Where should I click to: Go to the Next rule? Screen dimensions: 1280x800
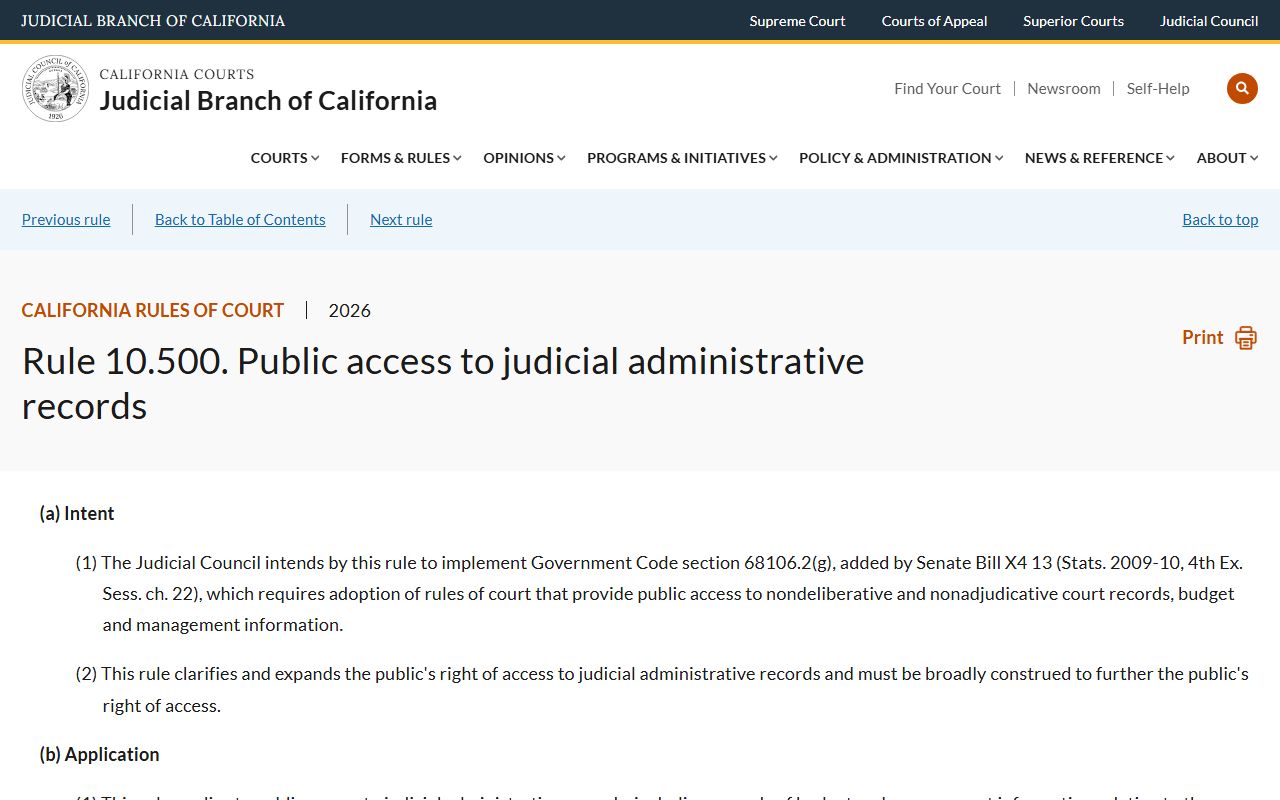(x=401, y=219)
